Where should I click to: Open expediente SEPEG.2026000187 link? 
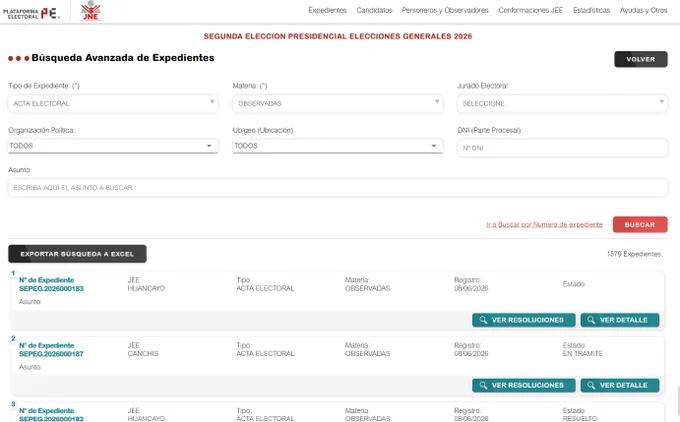(51, 354)
